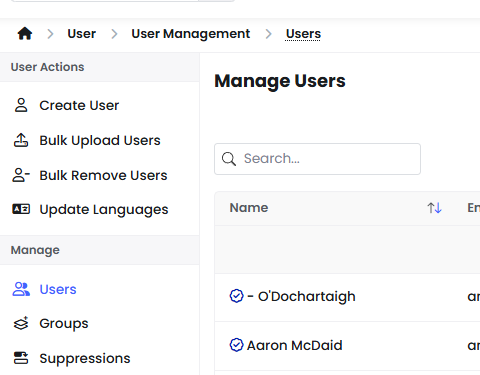Sort the Name column with arrows

434,208
